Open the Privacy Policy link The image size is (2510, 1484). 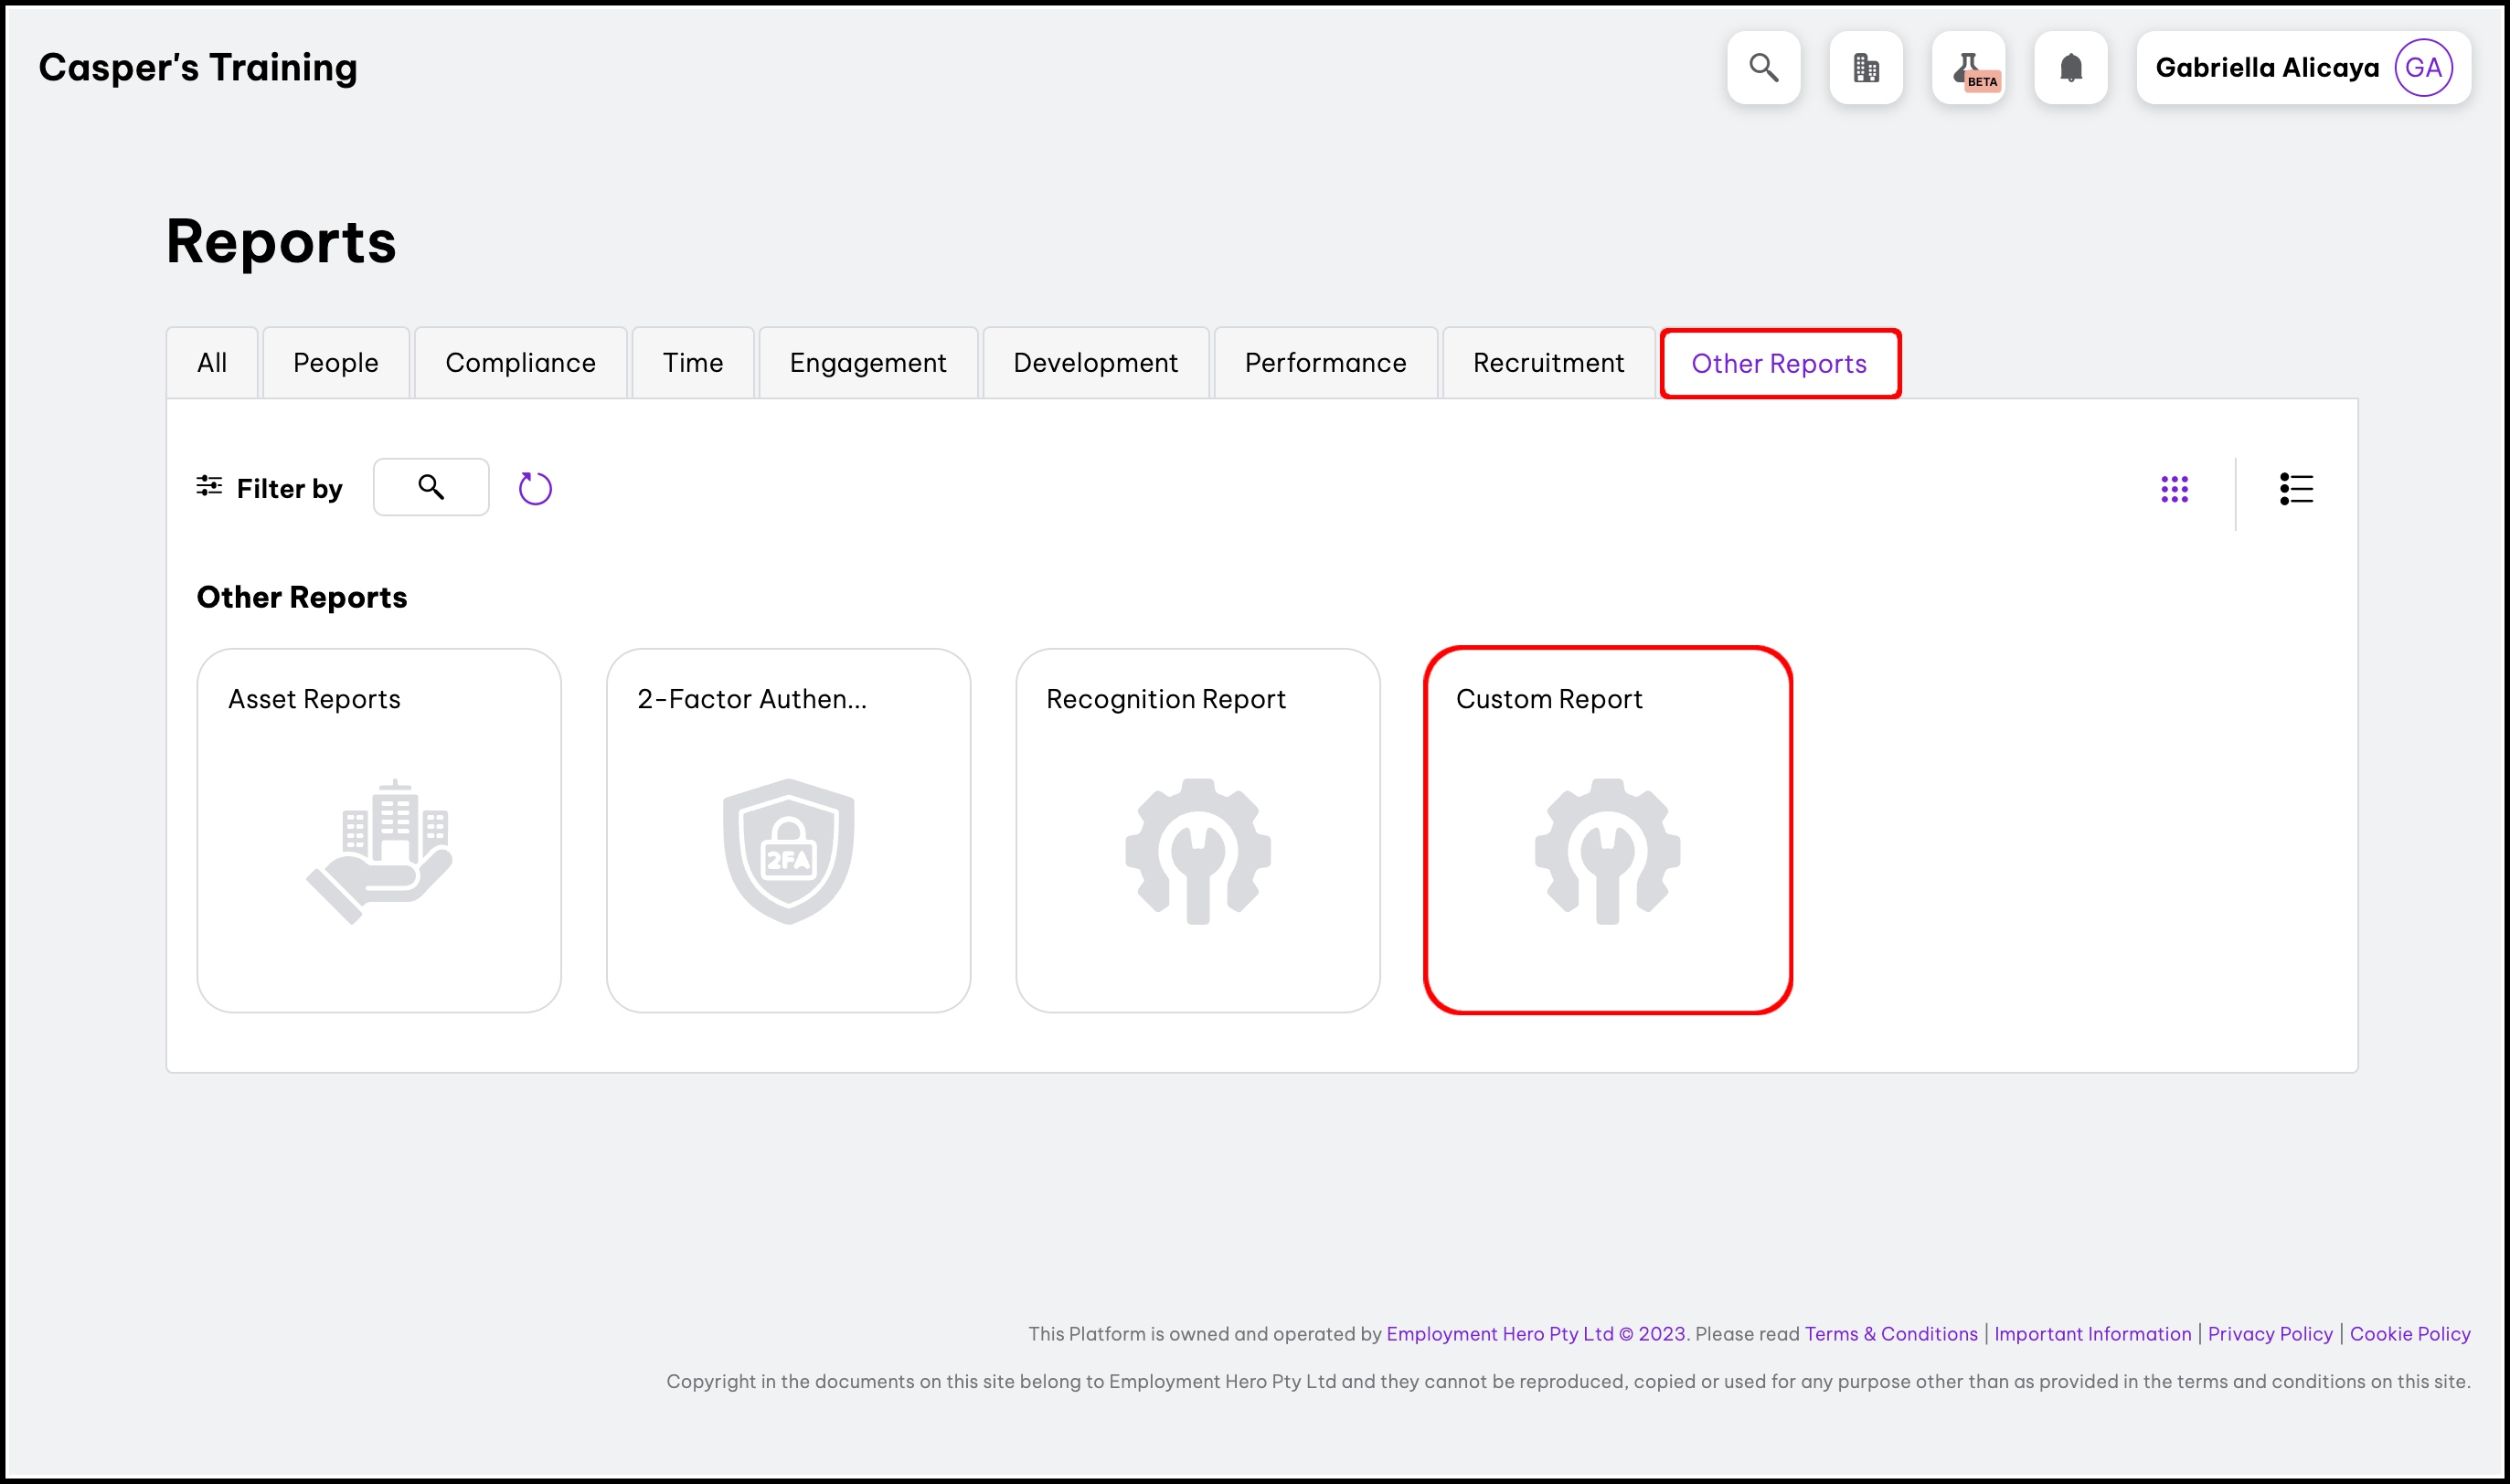pyautogui.click(x=2269, y=1333)
